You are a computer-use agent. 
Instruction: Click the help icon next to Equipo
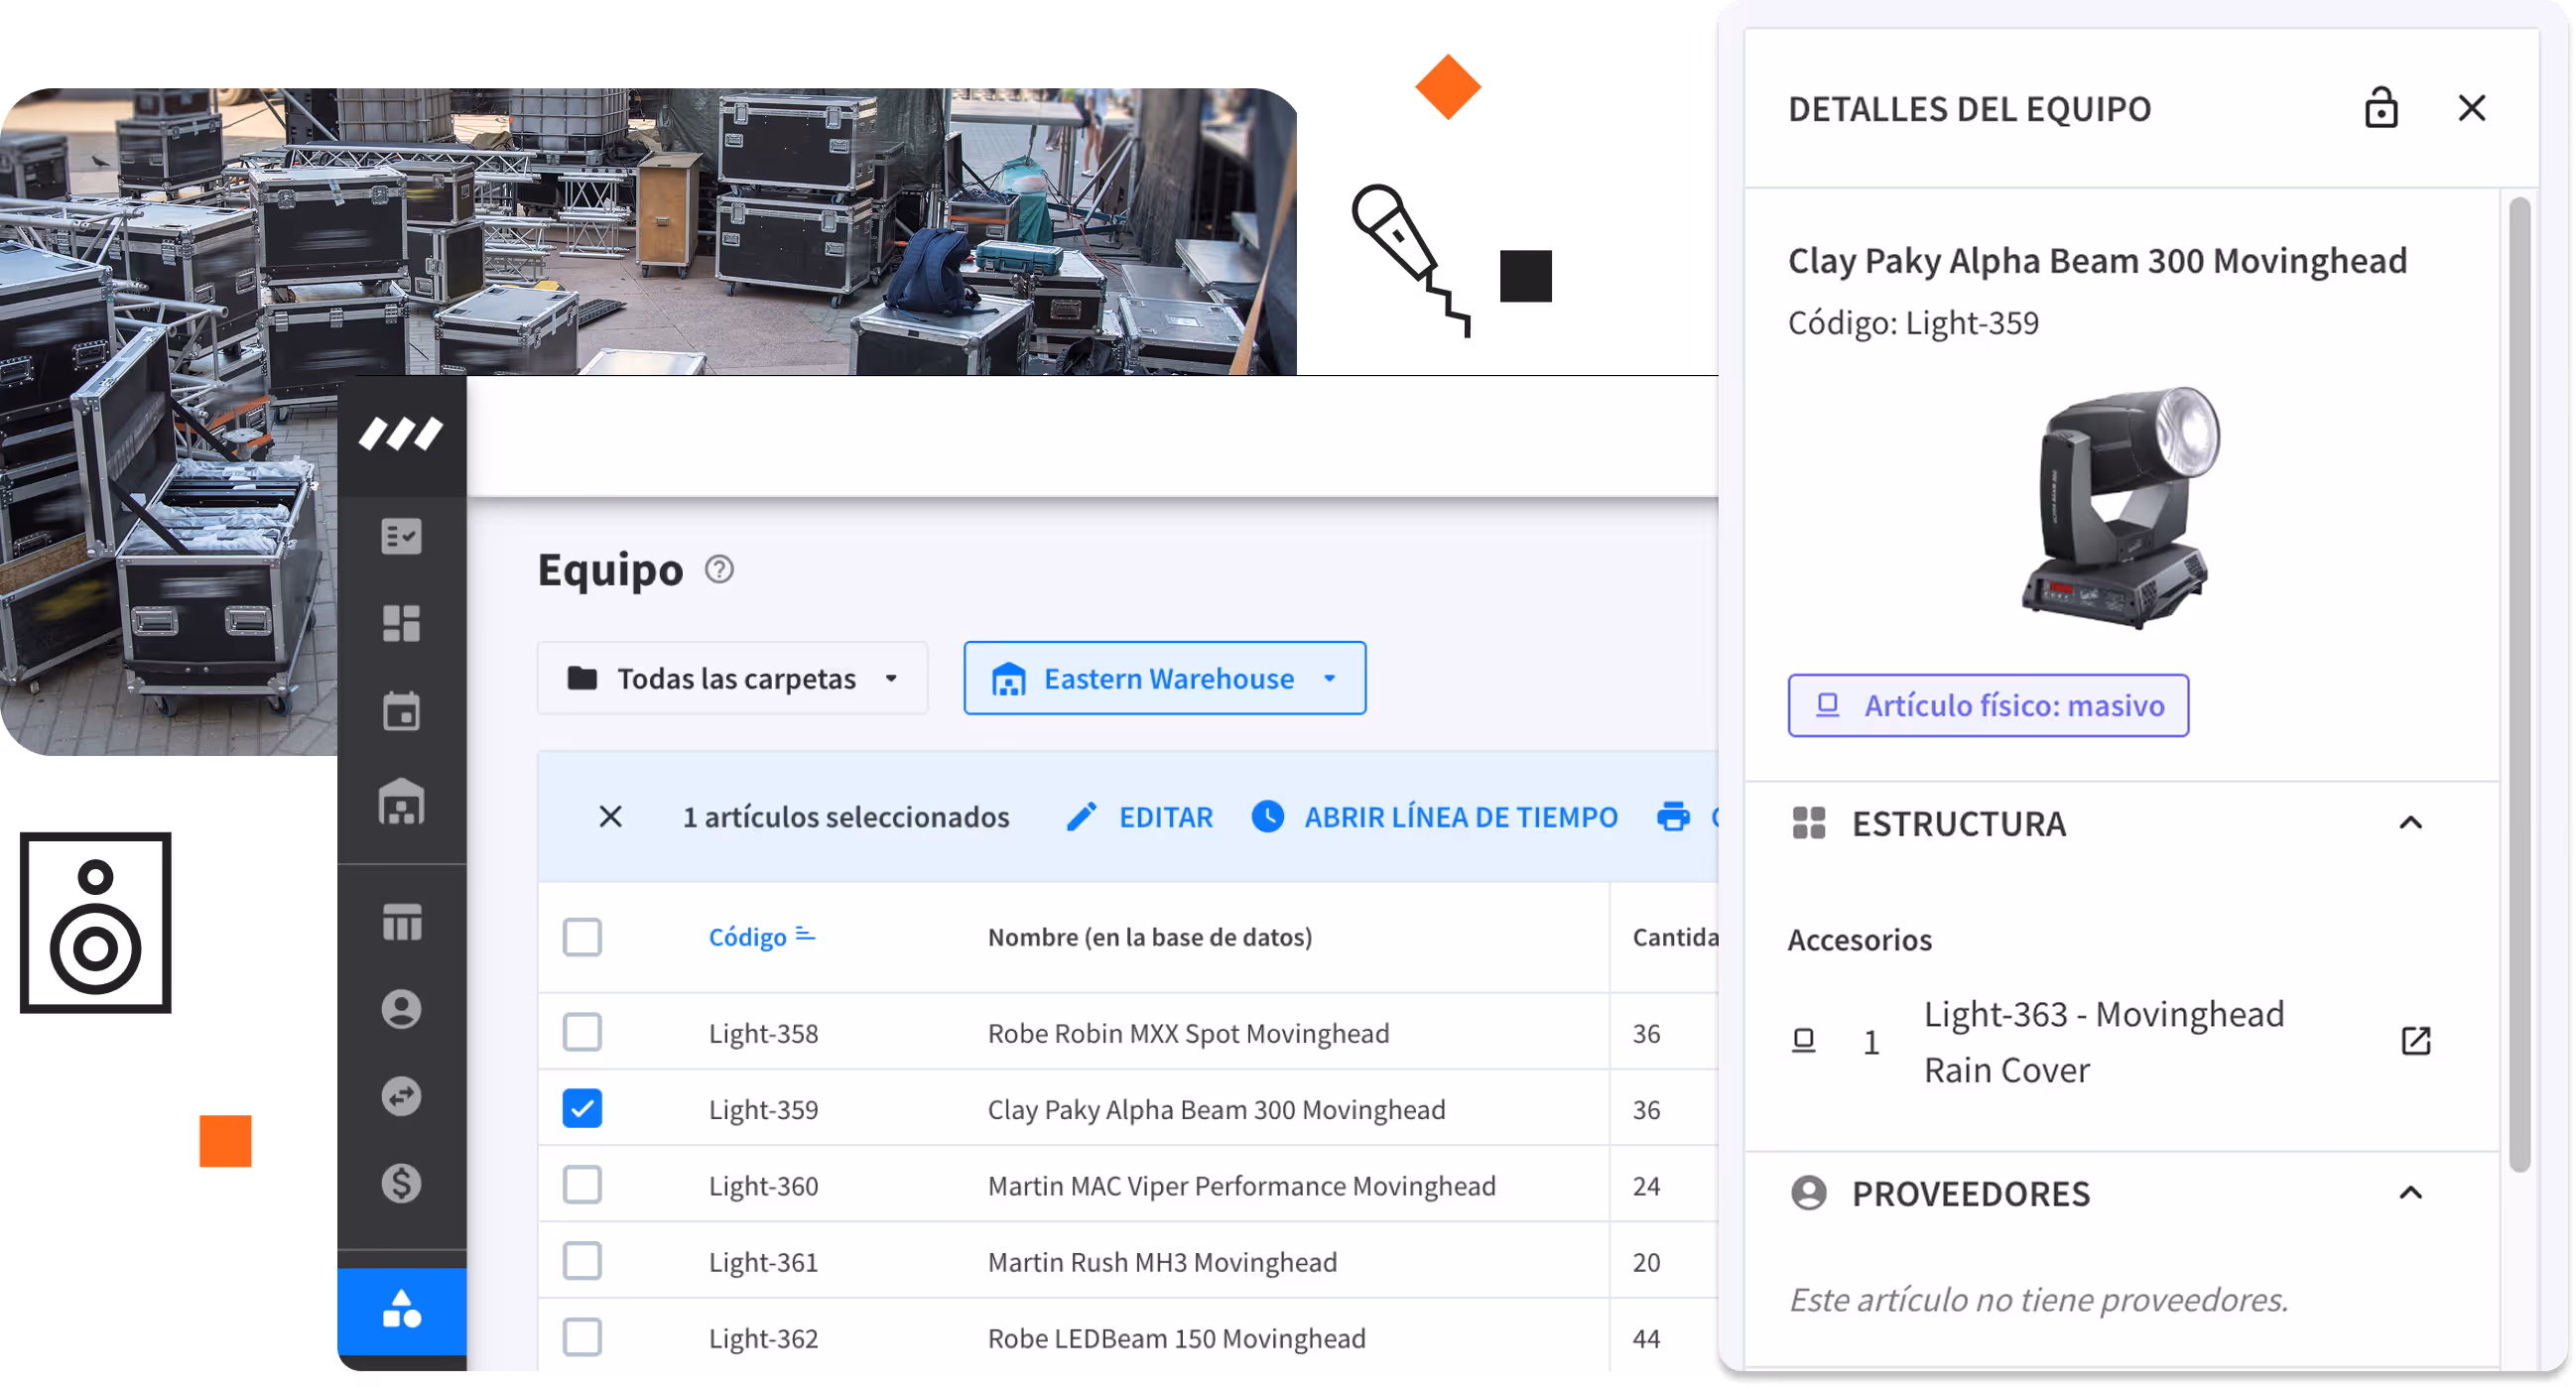(x=719, y=570)
